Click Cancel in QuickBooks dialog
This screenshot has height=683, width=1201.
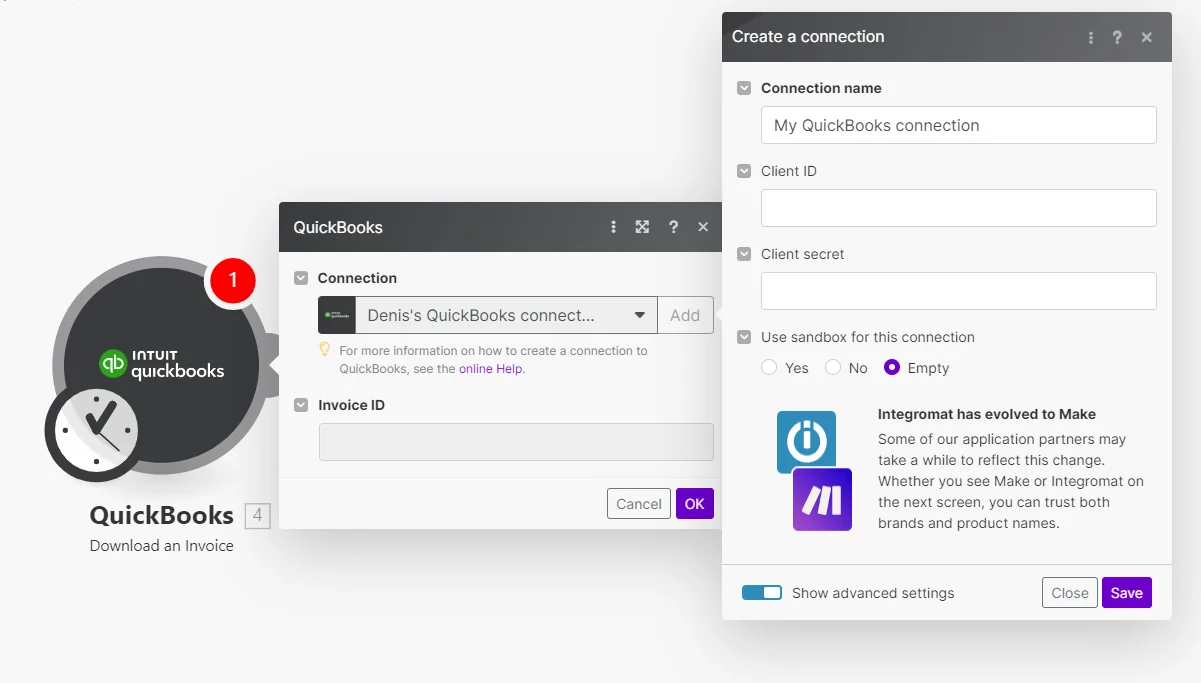639,504
